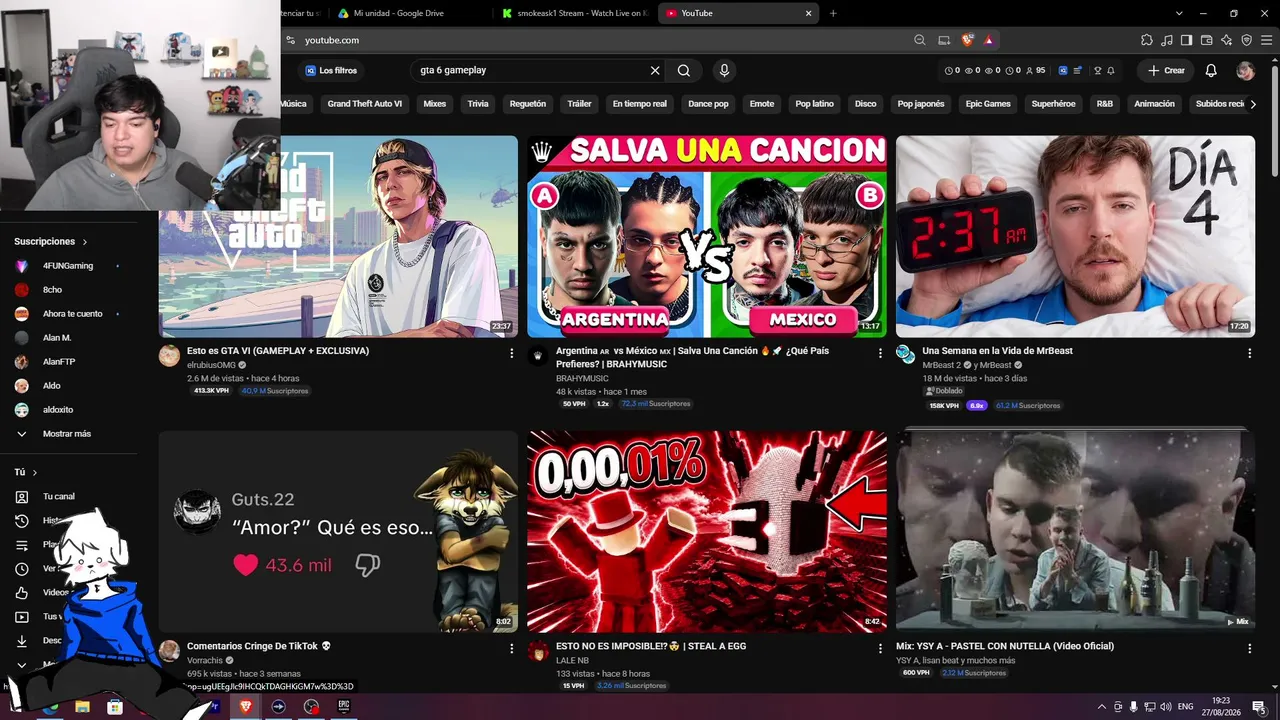Open the browser extensions puzzle icon
The width and height of the screenshot is (1280, 720).
pyautogui.click(x=1147, y=40)
